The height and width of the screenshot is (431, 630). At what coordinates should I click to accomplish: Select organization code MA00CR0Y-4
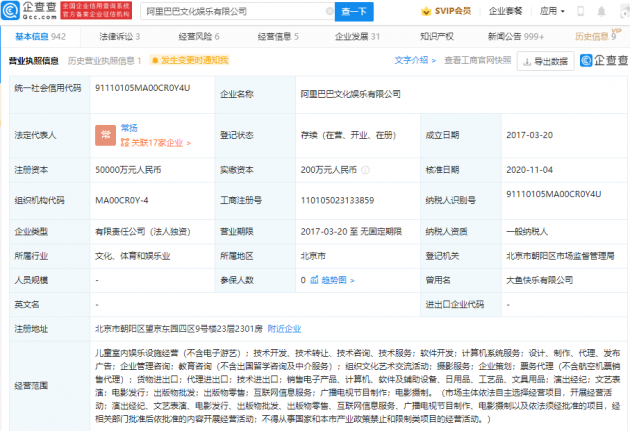(122, 200)
